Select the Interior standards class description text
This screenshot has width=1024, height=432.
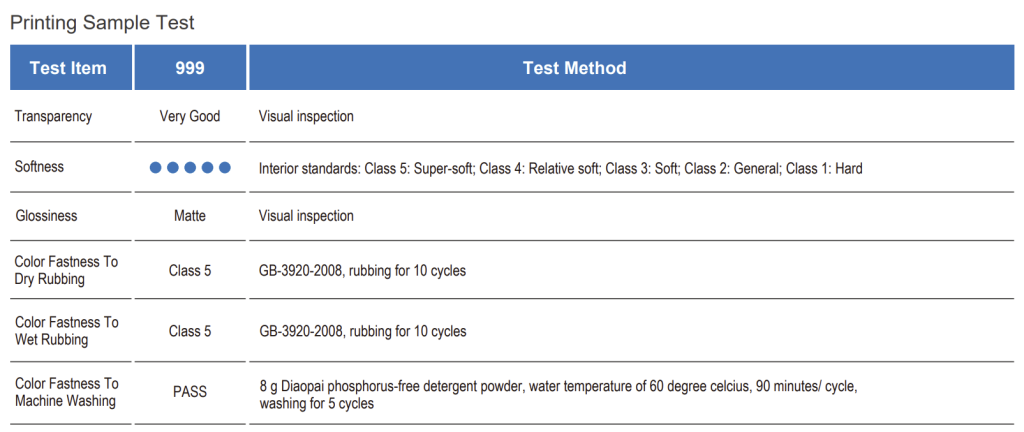pyautogui.click(x=560, y=168)
